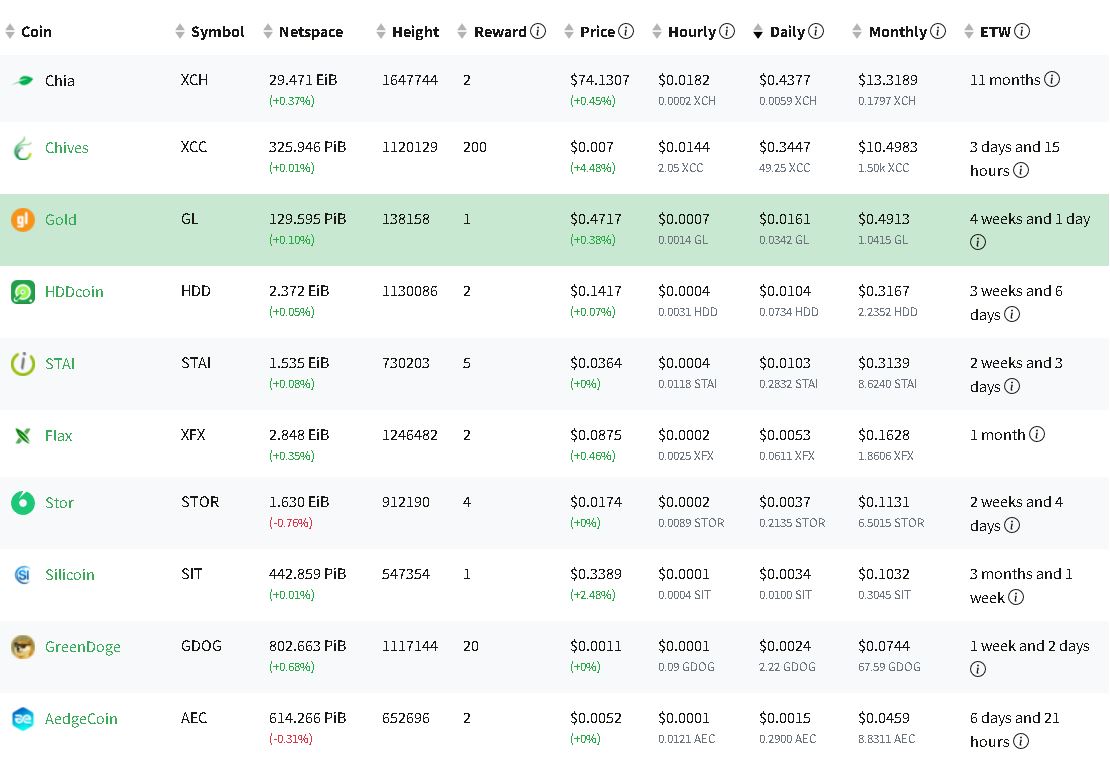Sort table by Coin column arrows
The image size is (1110, 757).
click(10, 32)
